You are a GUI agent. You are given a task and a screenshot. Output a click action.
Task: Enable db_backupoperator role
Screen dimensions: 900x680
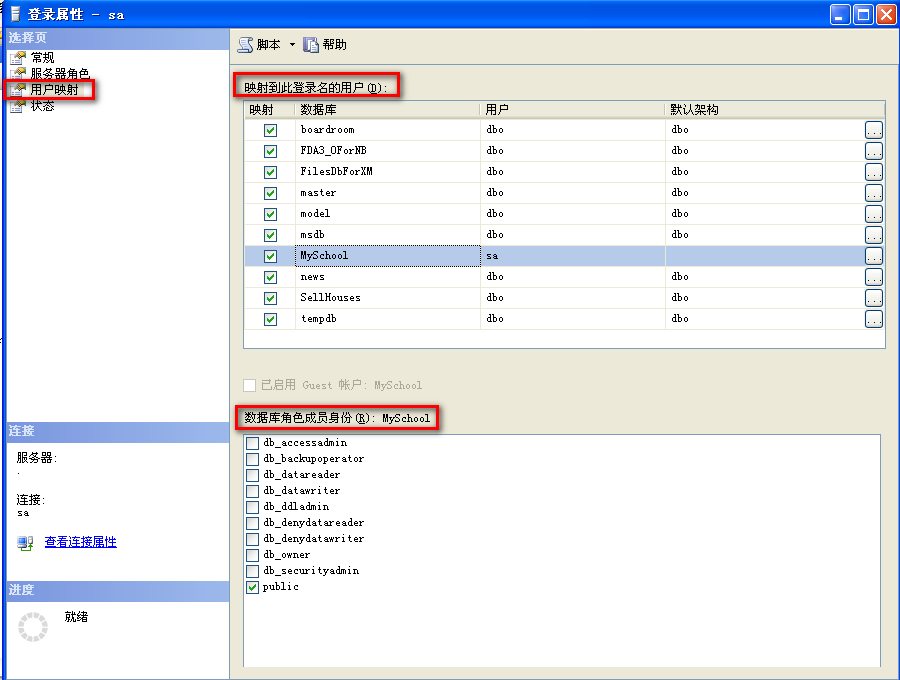[x=252, y=459]
